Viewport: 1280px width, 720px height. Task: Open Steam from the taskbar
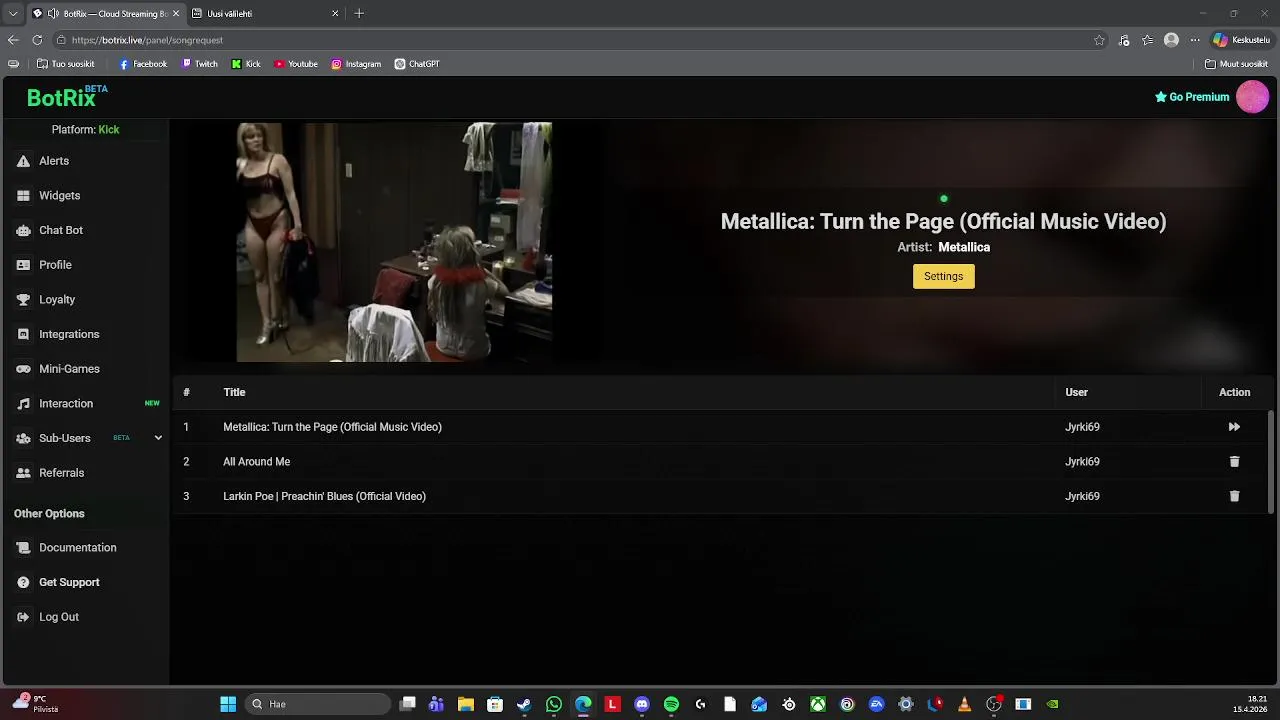(524, 704)
